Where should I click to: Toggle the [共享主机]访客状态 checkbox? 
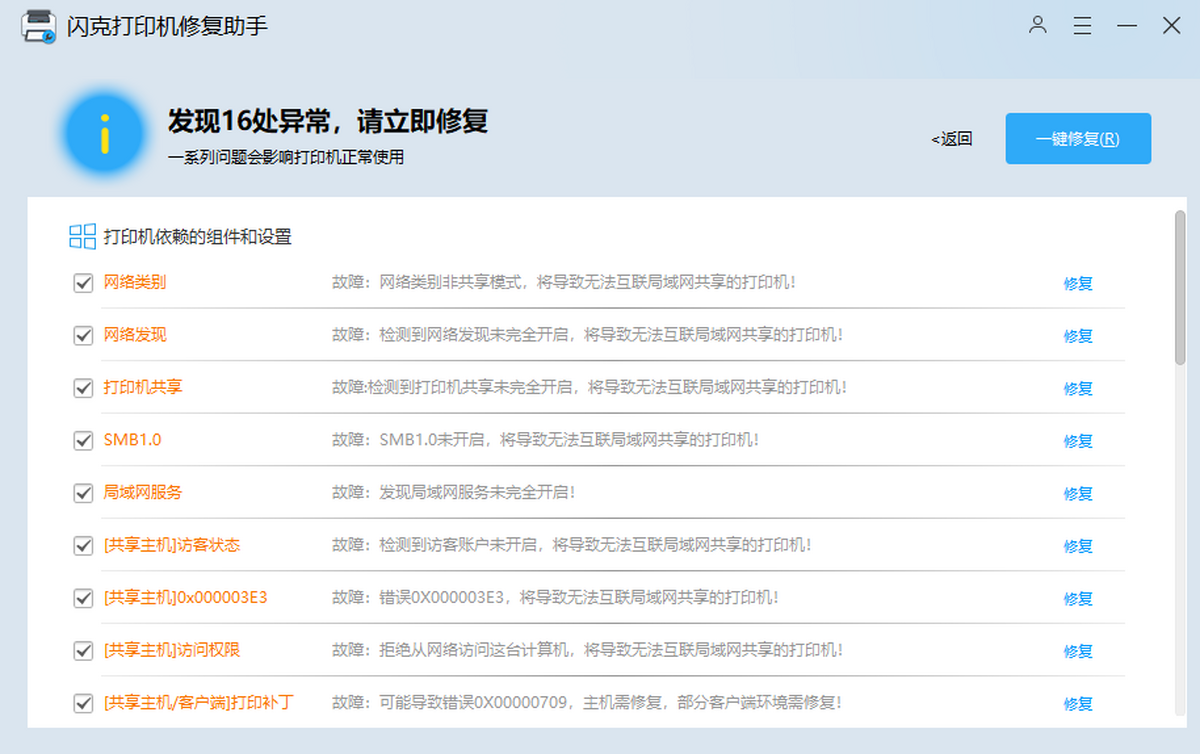[84, 546]
